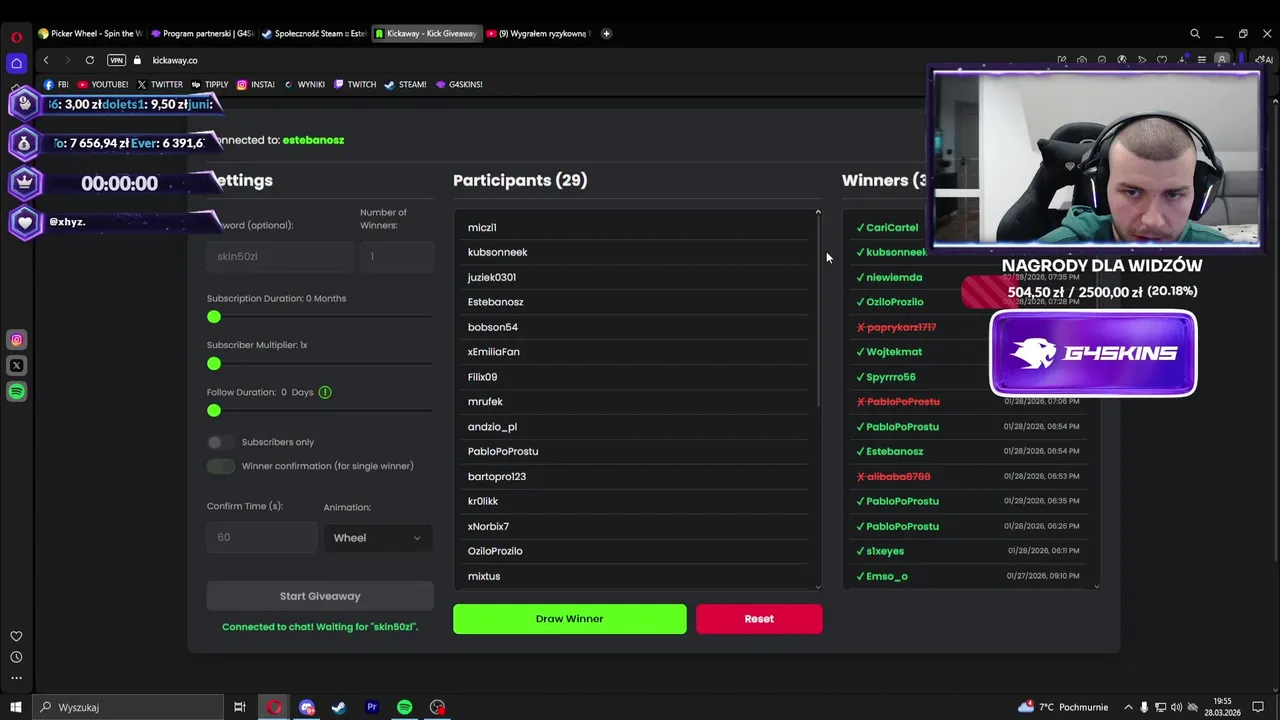Viewport: 1280px width, 720px height.
Task: Click the green info icon by Follow Duration
Action: 325,392
